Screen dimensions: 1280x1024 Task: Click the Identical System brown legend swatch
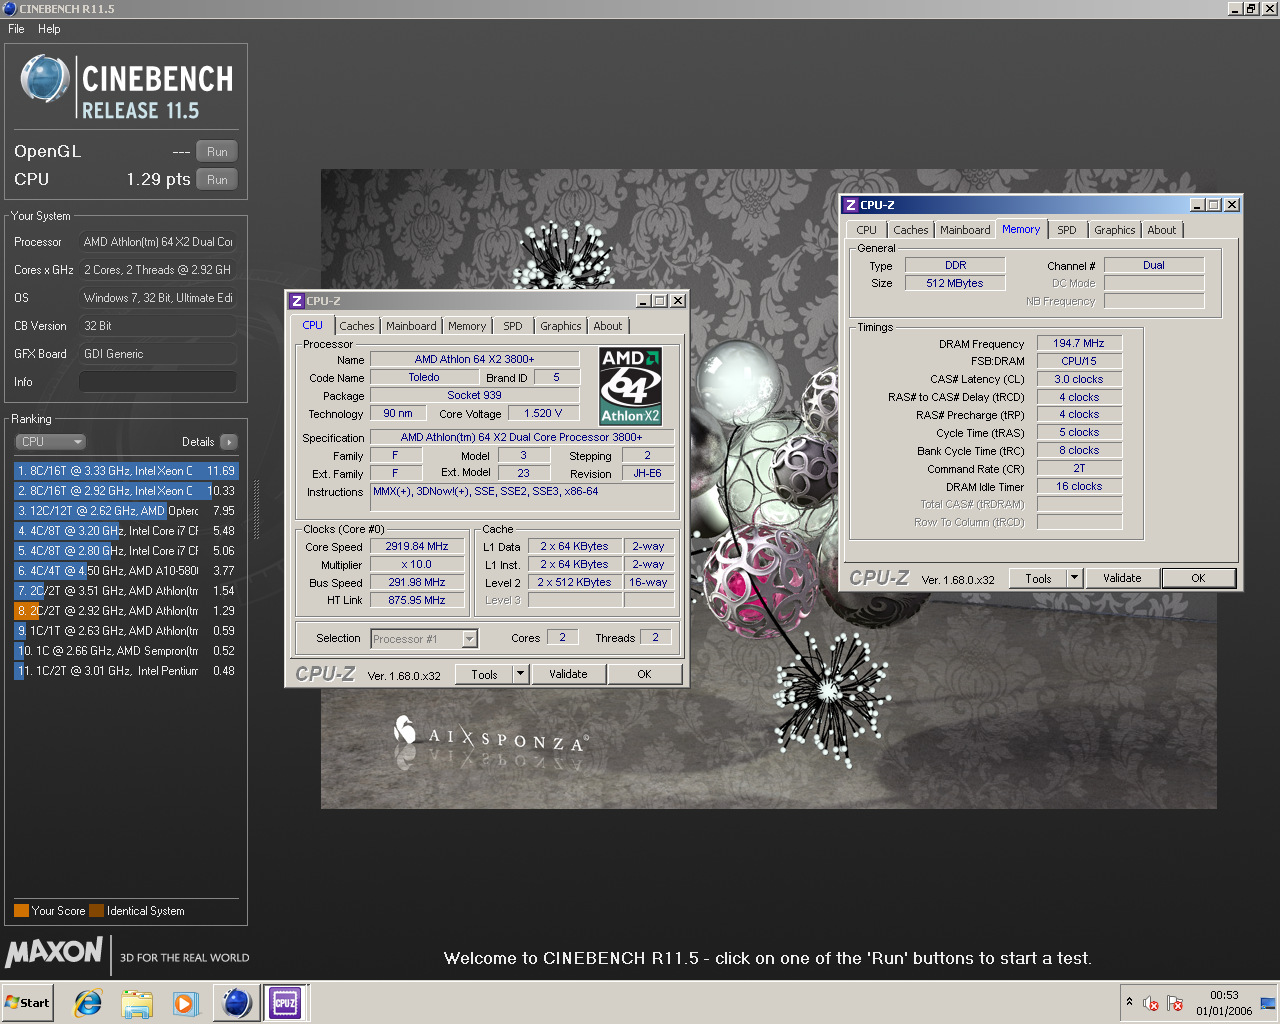pos(96,911)
